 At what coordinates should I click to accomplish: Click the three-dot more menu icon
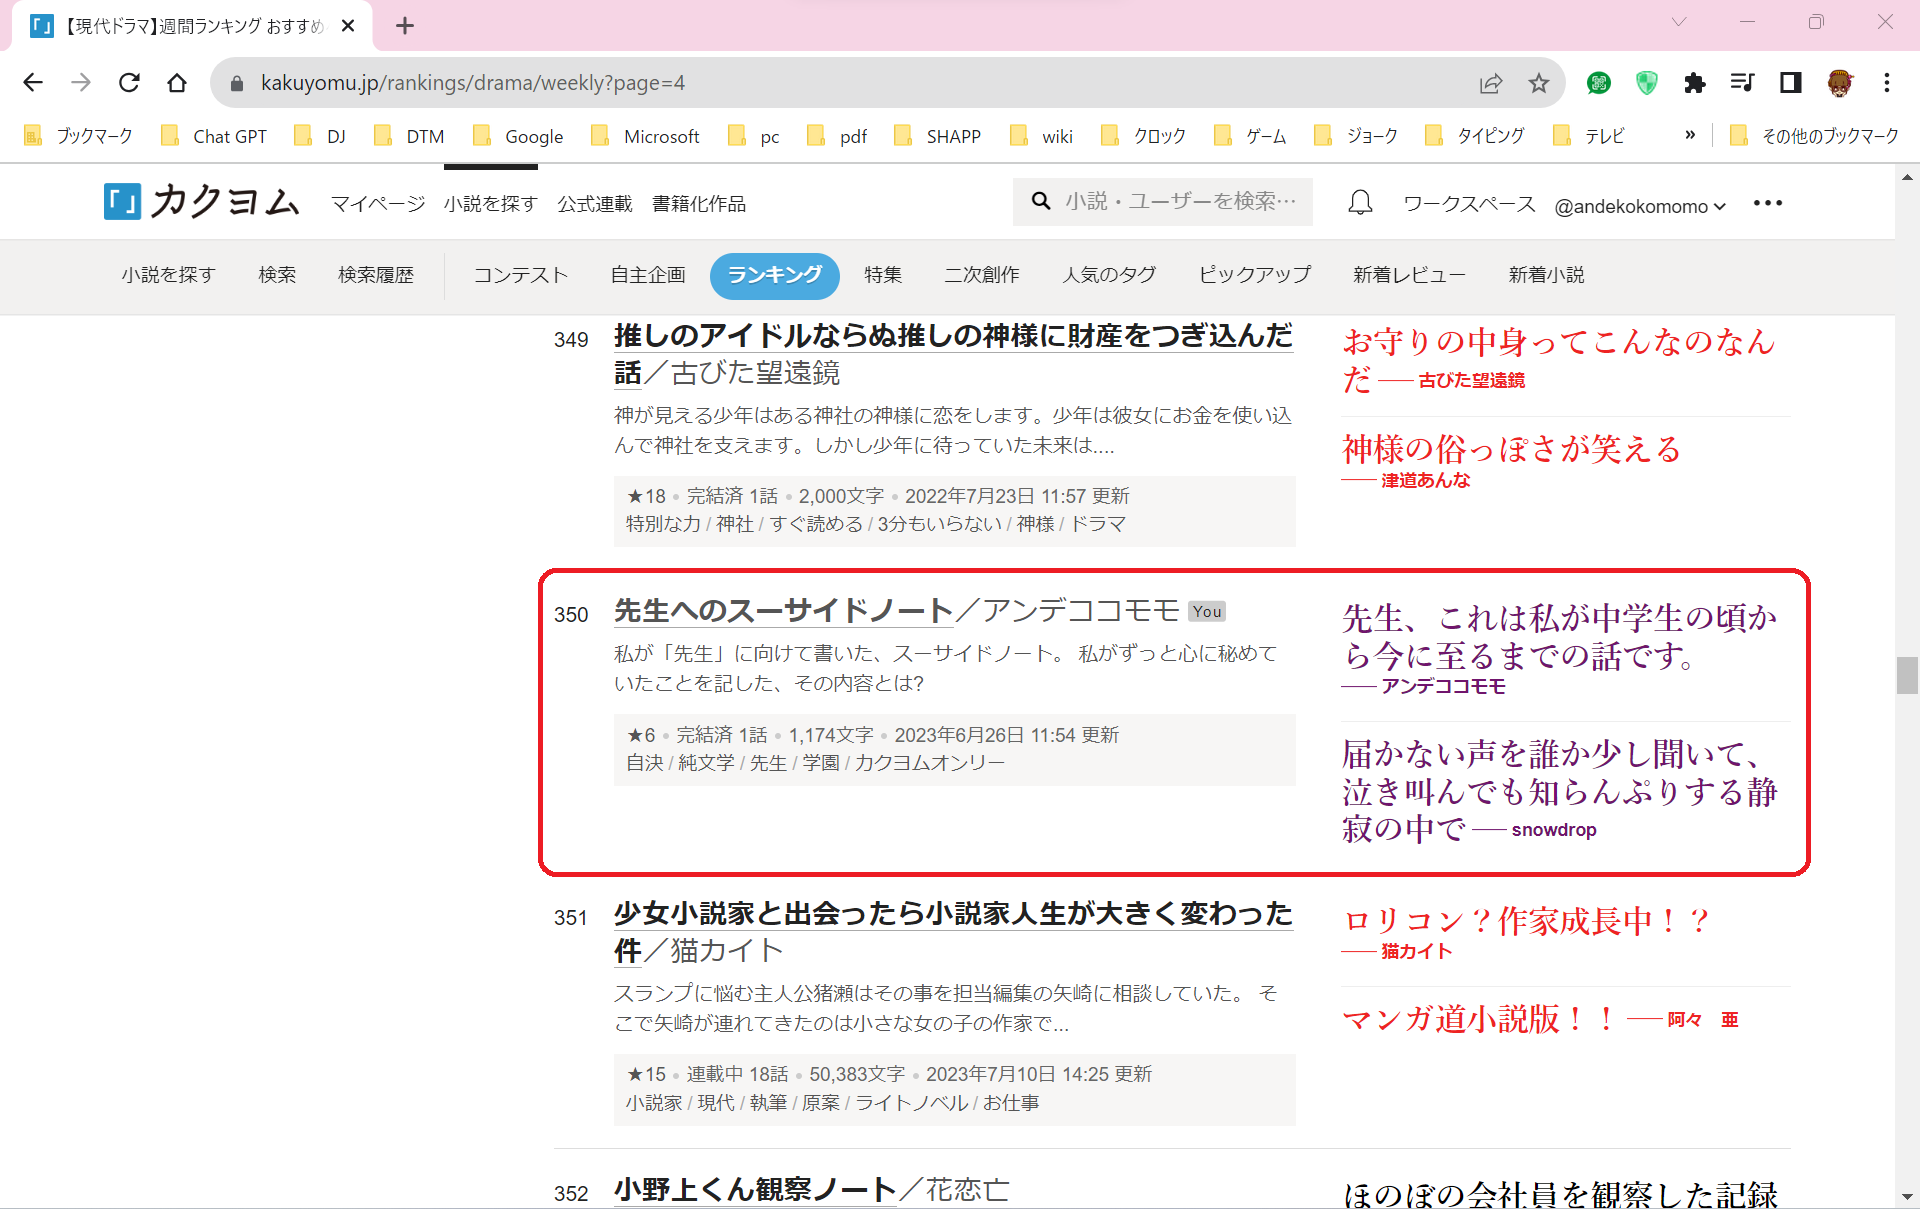1767,203
